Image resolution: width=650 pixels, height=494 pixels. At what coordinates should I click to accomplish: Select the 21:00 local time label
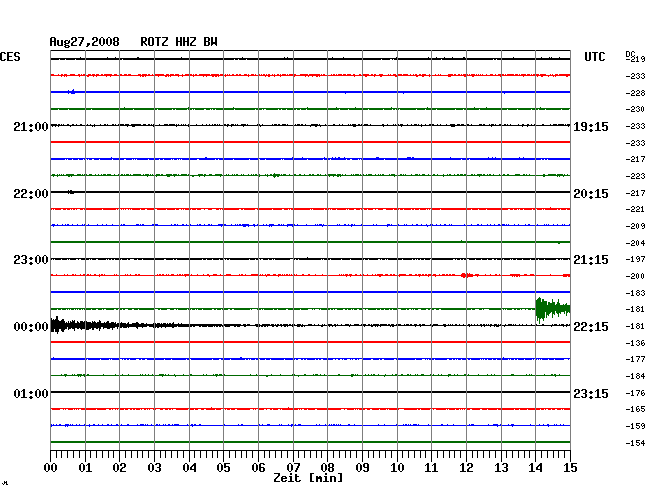[x=31, y=127]
